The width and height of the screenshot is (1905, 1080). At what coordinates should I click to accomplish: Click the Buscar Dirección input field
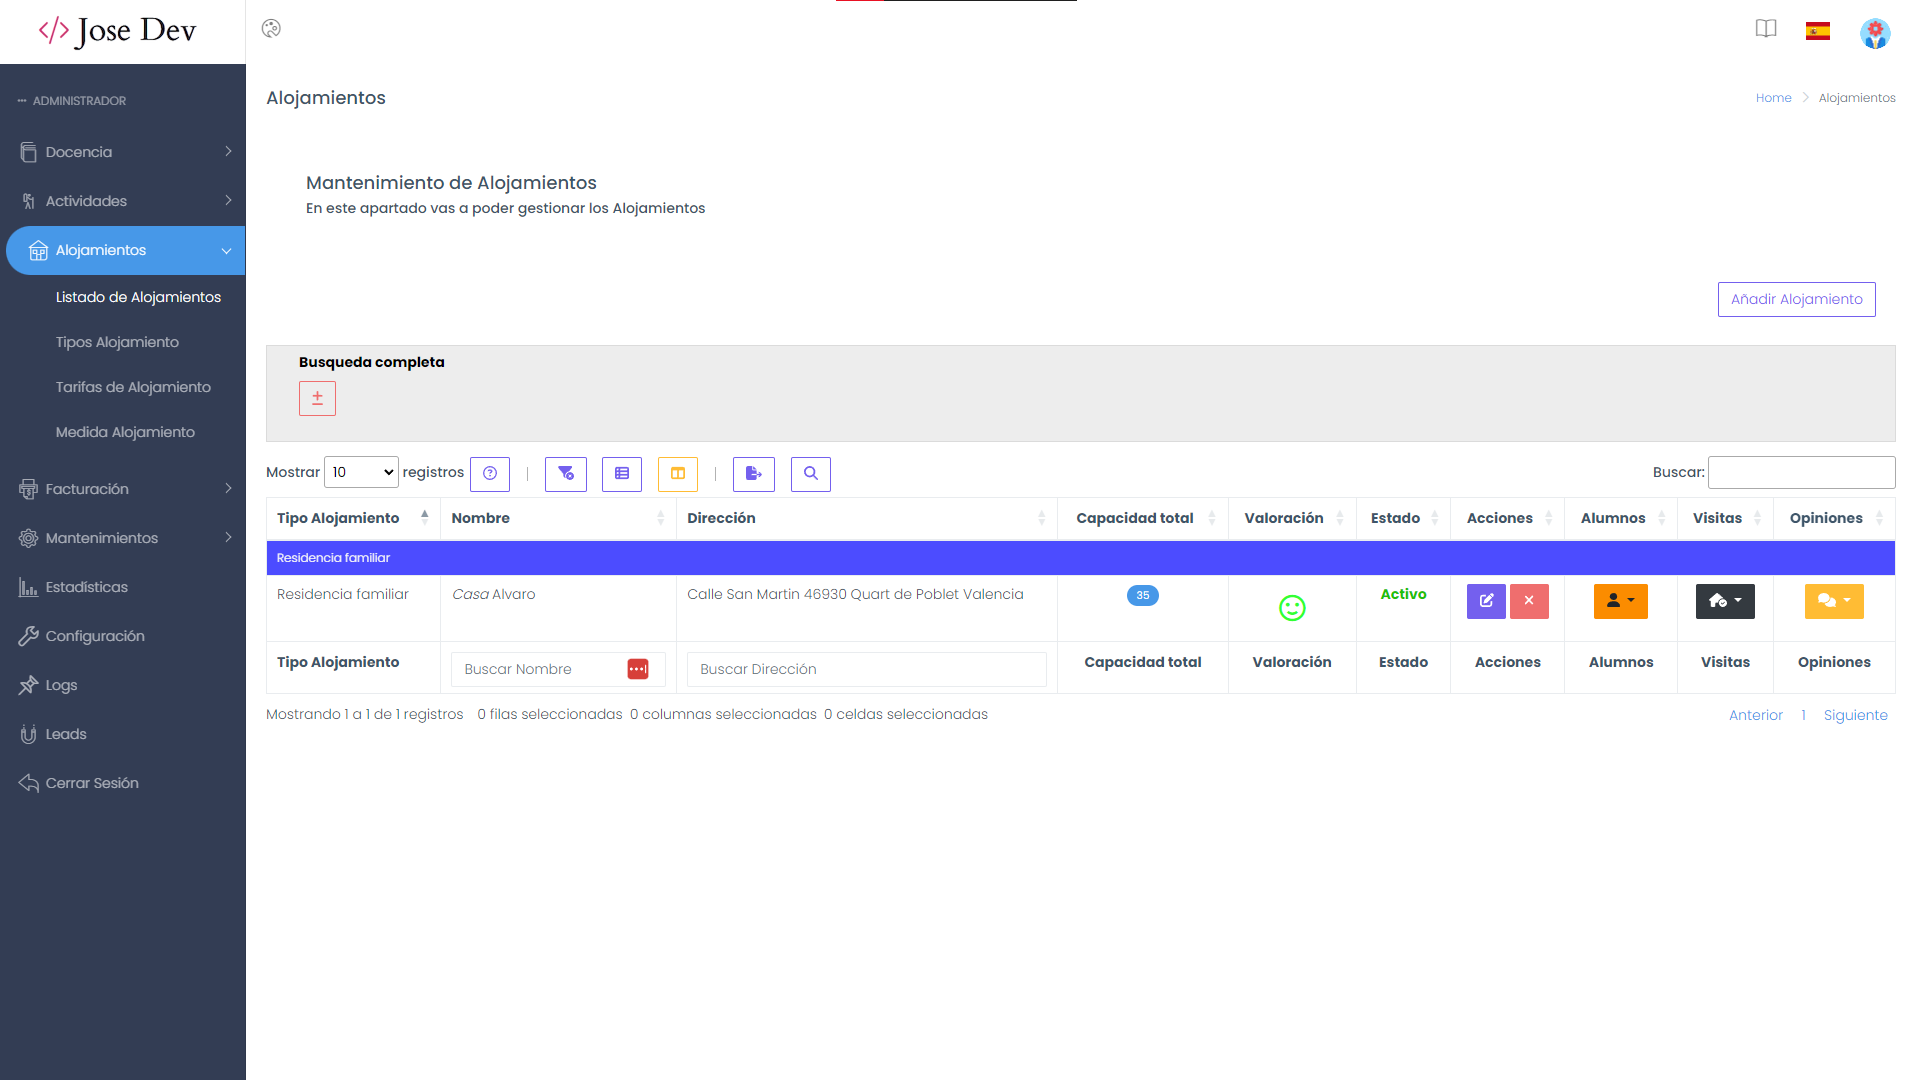pyautogui.click(x=866, y=669)
